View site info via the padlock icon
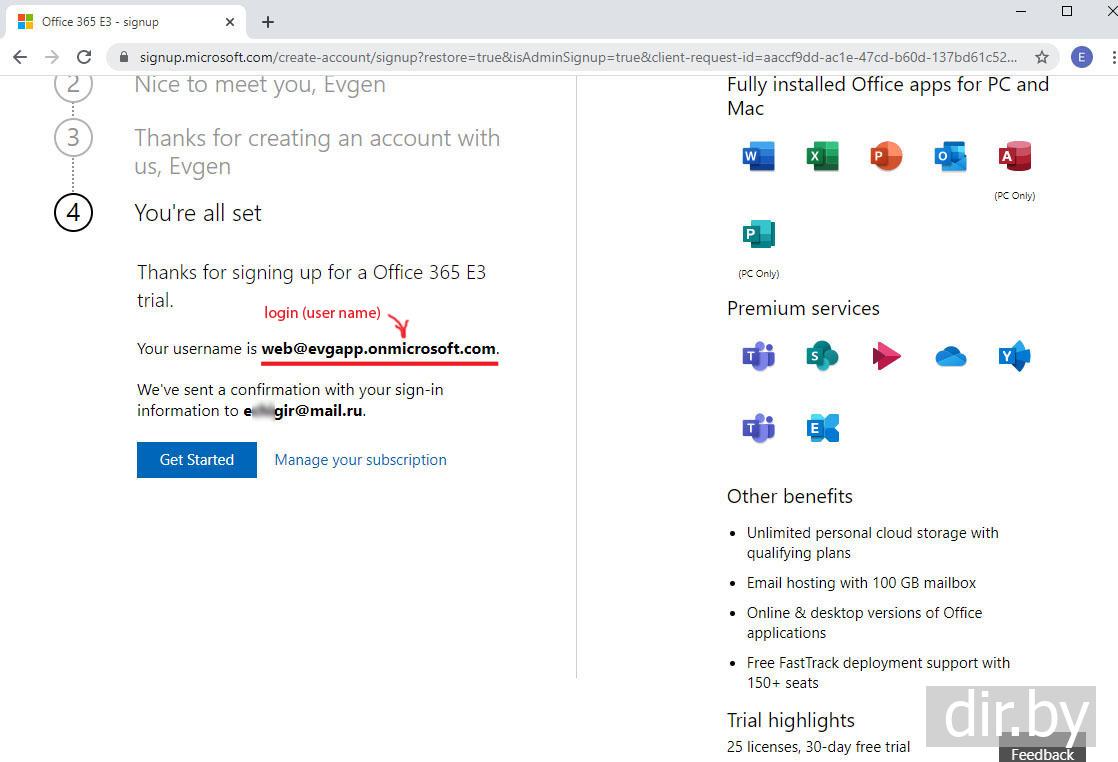The height and width of the screenshot is (762, 1118). tap(124, 57)
